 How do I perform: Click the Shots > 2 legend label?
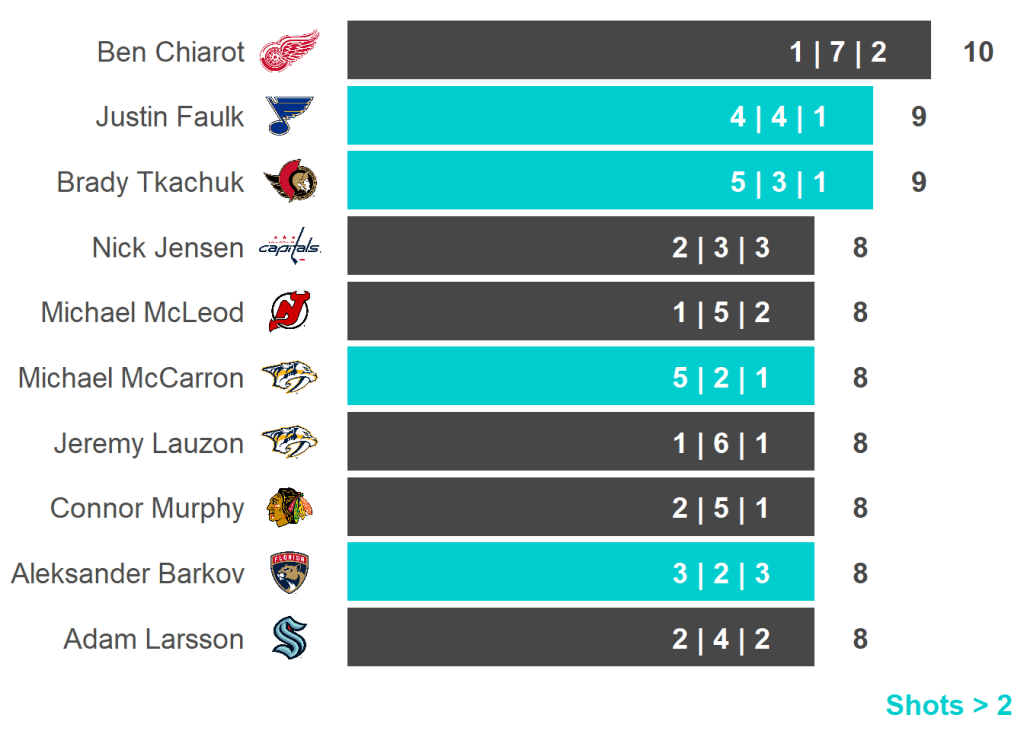pos(948,705)
